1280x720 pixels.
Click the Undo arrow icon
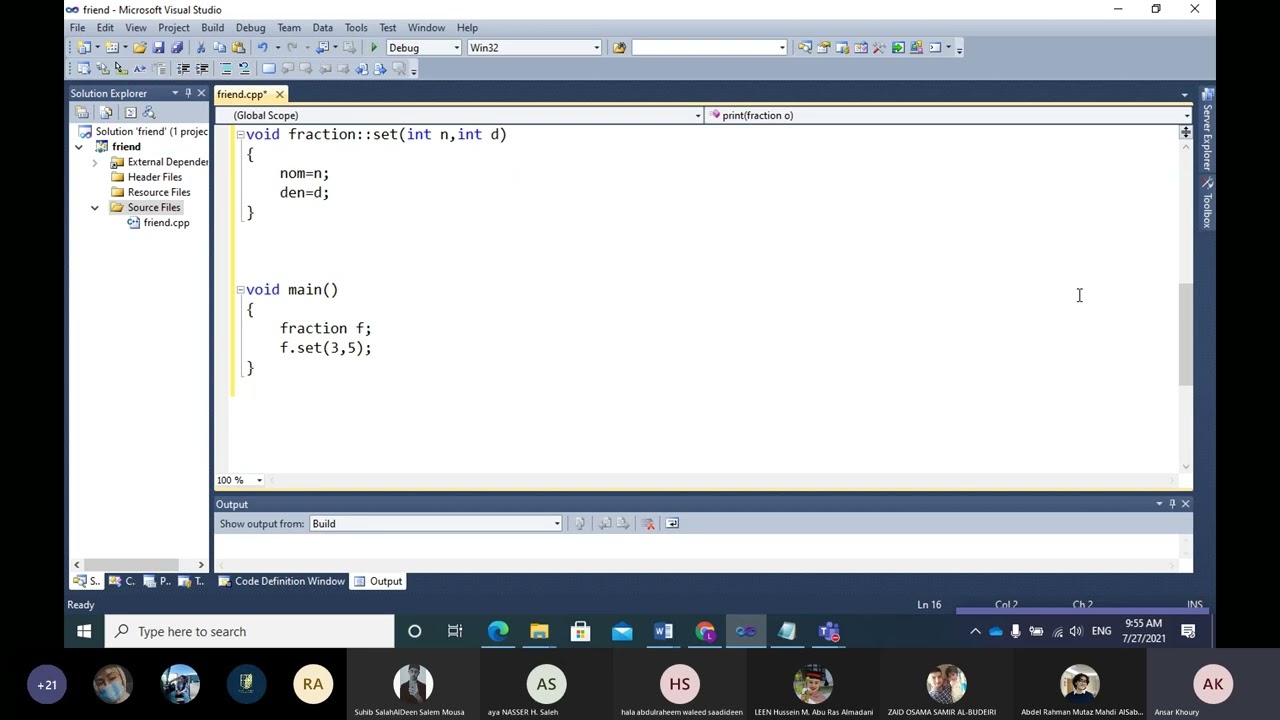pos(262,47)
